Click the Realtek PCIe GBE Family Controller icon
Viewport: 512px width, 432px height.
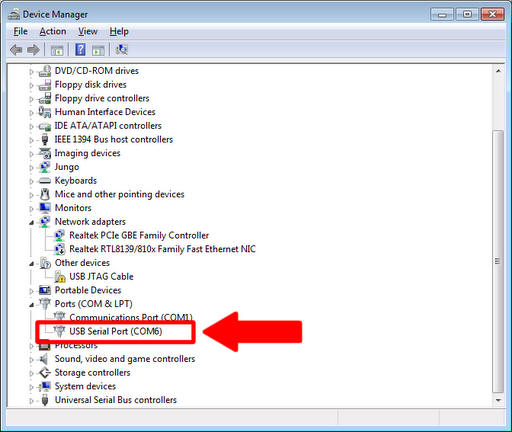[x=60, y=235]
